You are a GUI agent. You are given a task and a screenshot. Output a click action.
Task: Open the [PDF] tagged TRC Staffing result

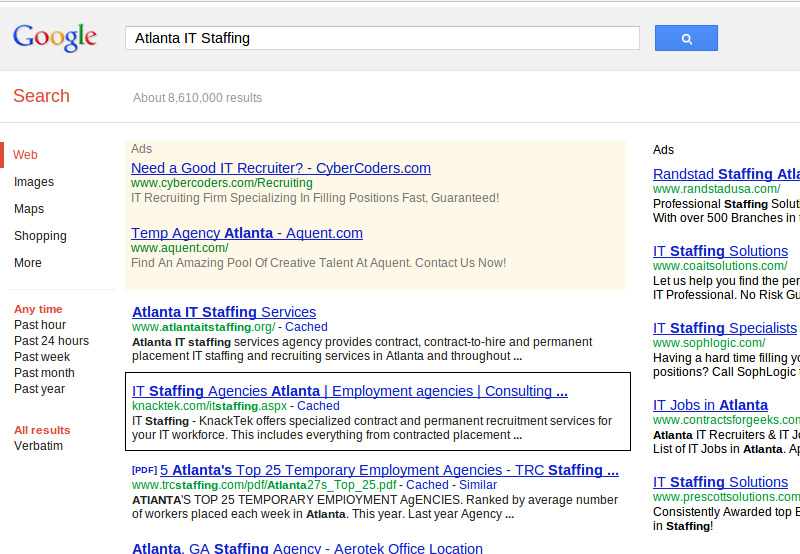pos(389,470)
